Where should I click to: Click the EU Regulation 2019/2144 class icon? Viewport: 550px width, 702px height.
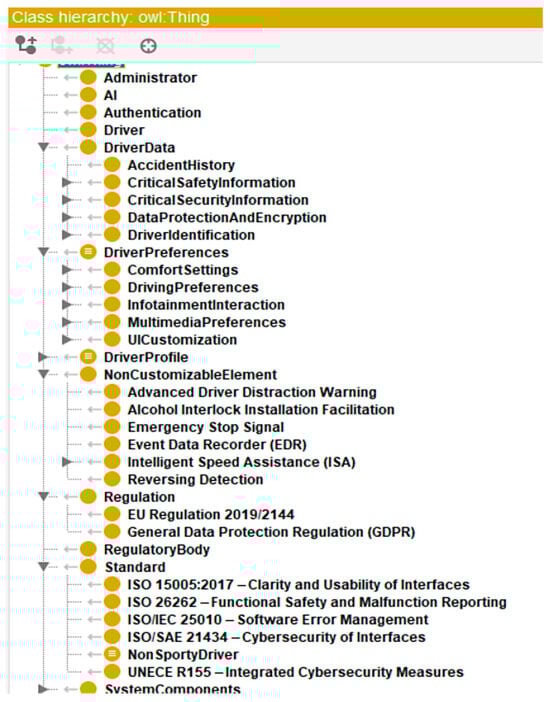tap(112, 514)
